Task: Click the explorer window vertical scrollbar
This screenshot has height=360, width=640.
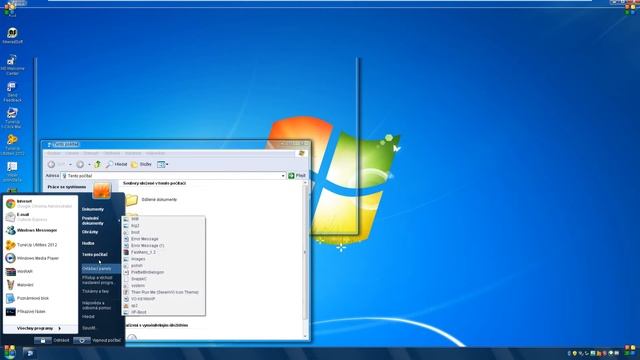Action: click(x=305, y=259)
